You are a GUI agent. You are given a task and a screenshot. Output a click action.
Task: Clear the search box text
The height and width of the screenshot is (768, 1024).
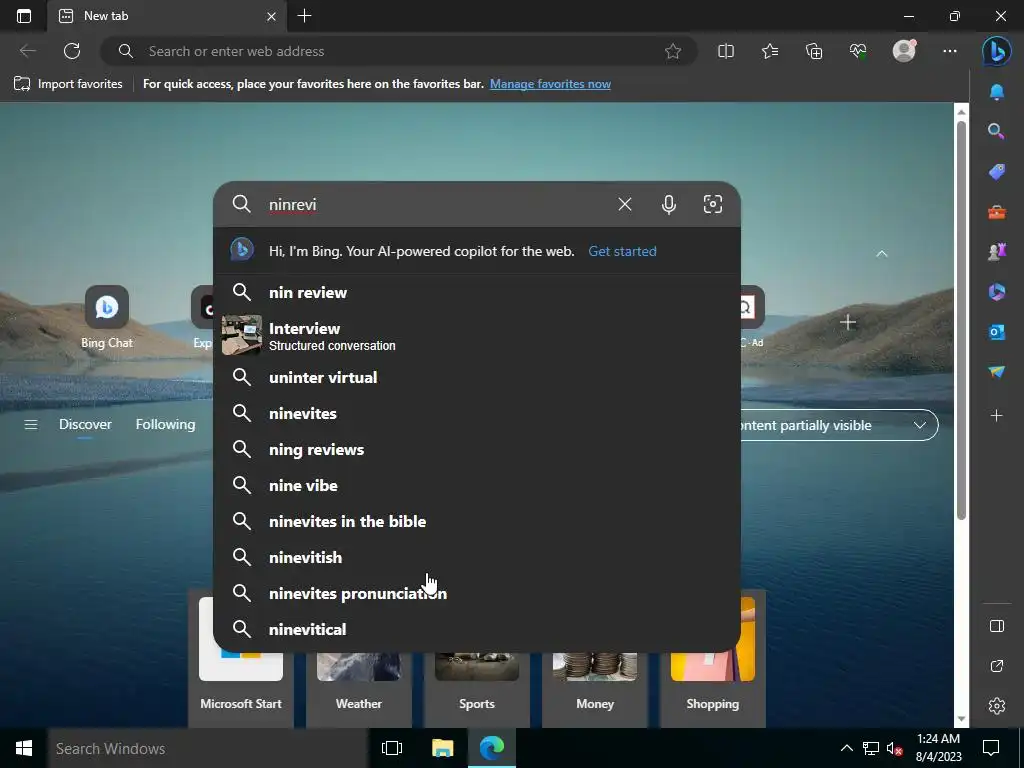(625, 204)
